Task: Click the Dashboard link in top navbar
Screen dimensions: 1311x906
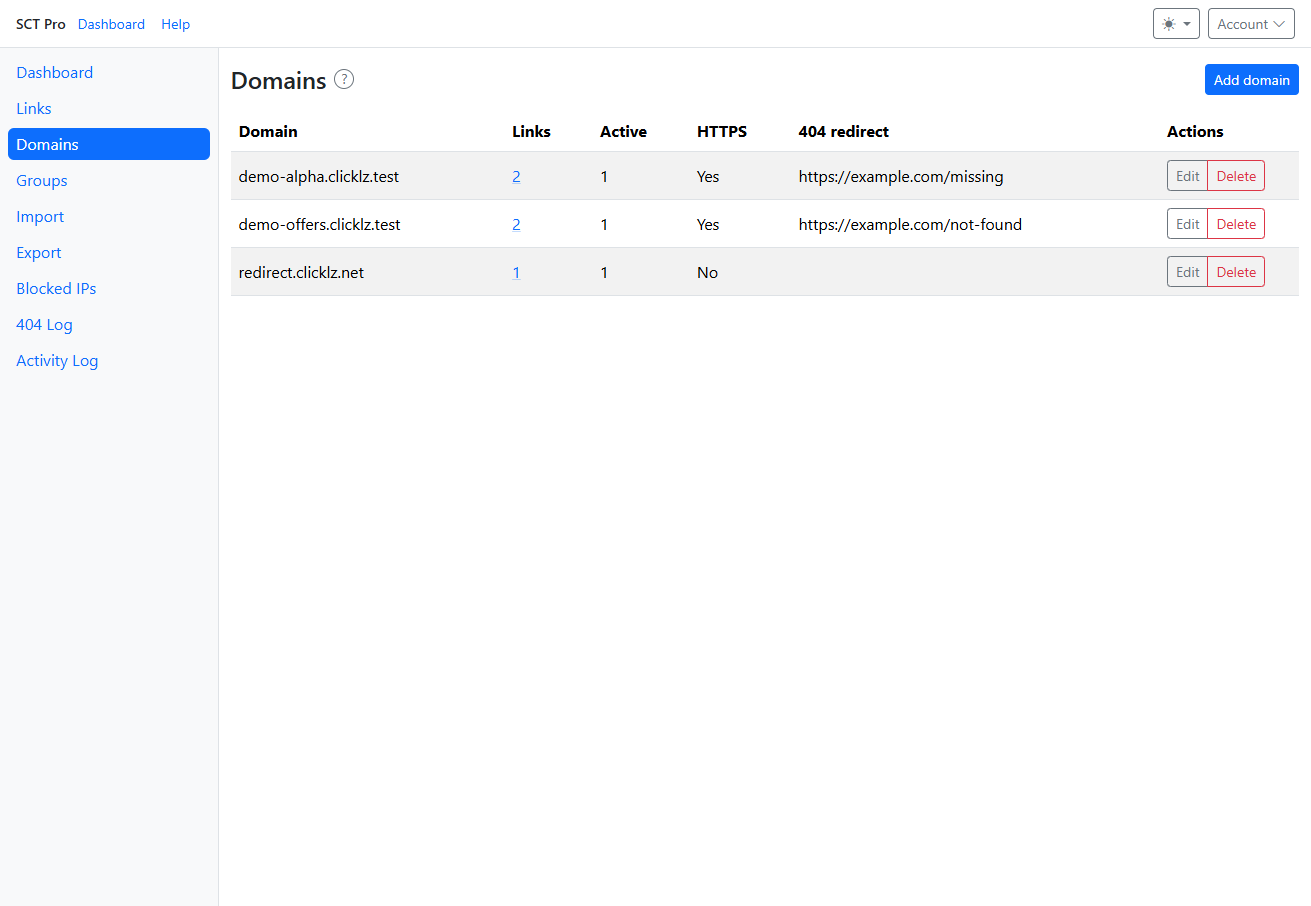Action: pos(111,24)
